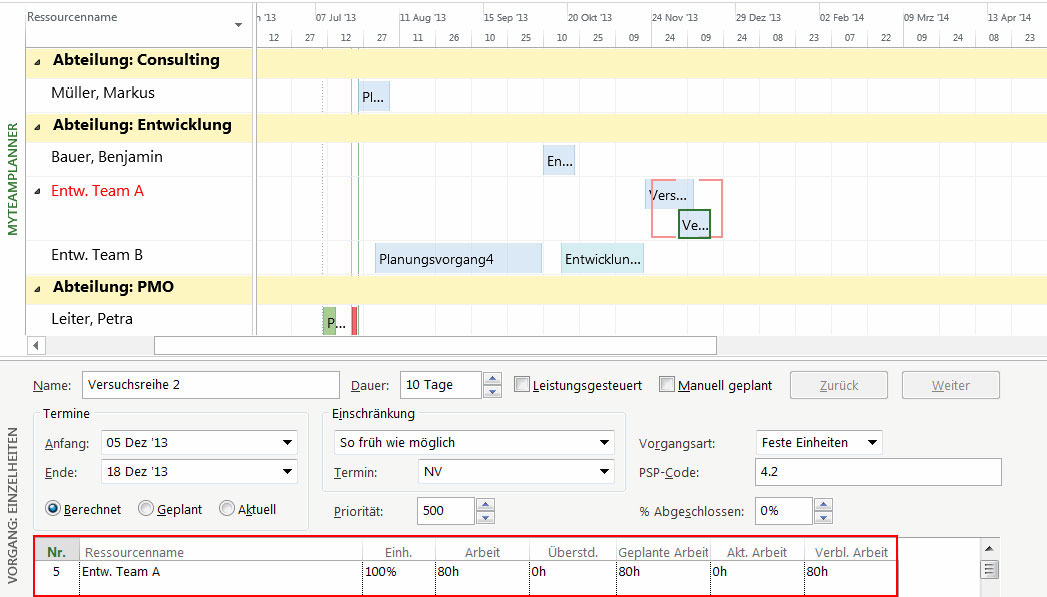Expand the Vorgangsart dropdown list

pos(872,442)
